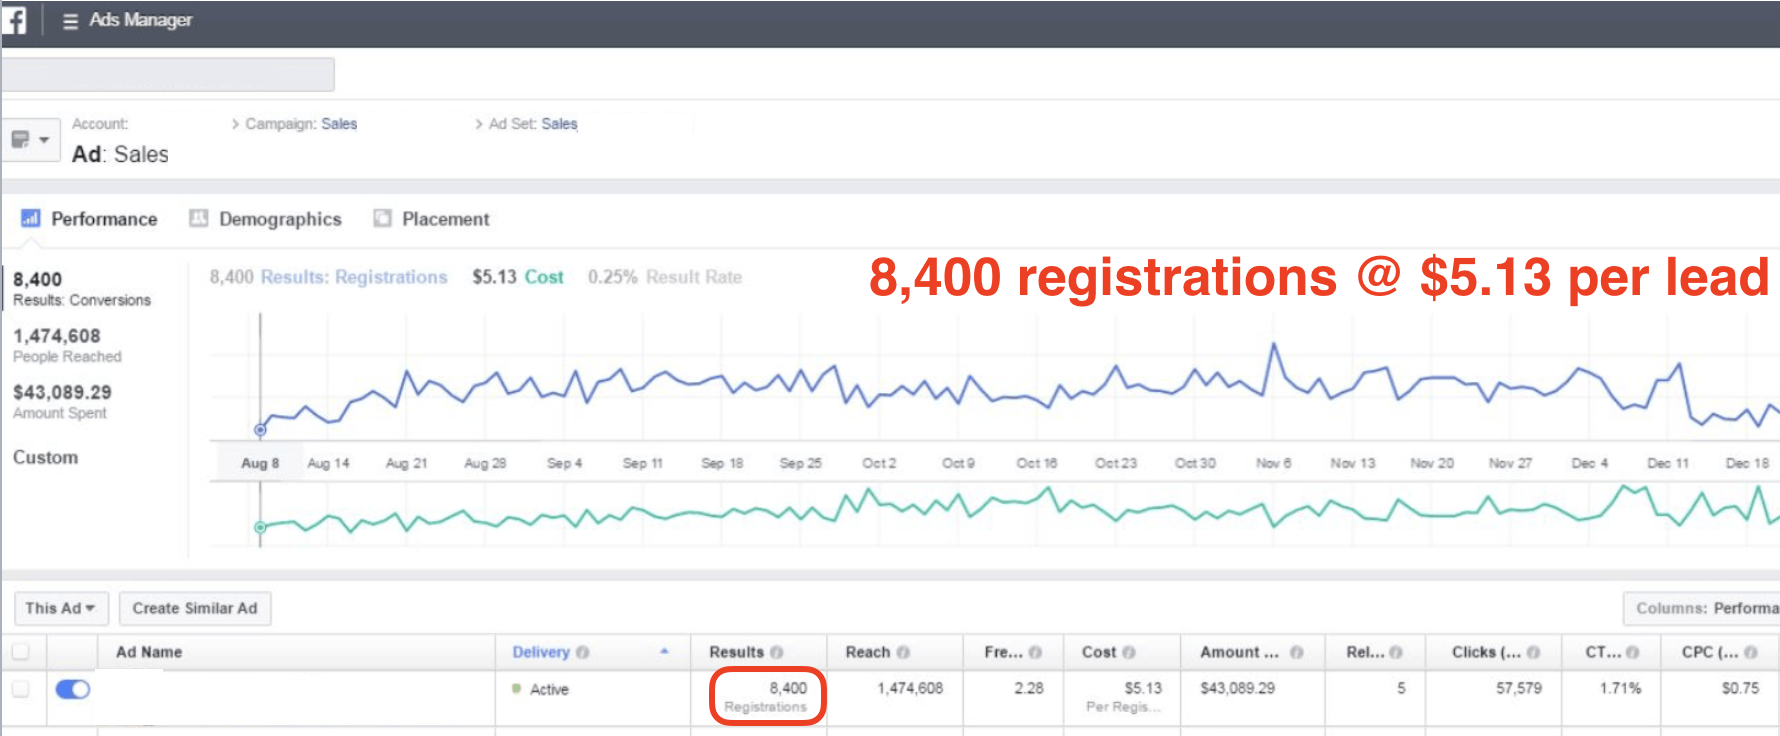Click the Performance chart icon
Image resolution: width=1780 pixels, height=736 pixels.
(x=30, y=218)
